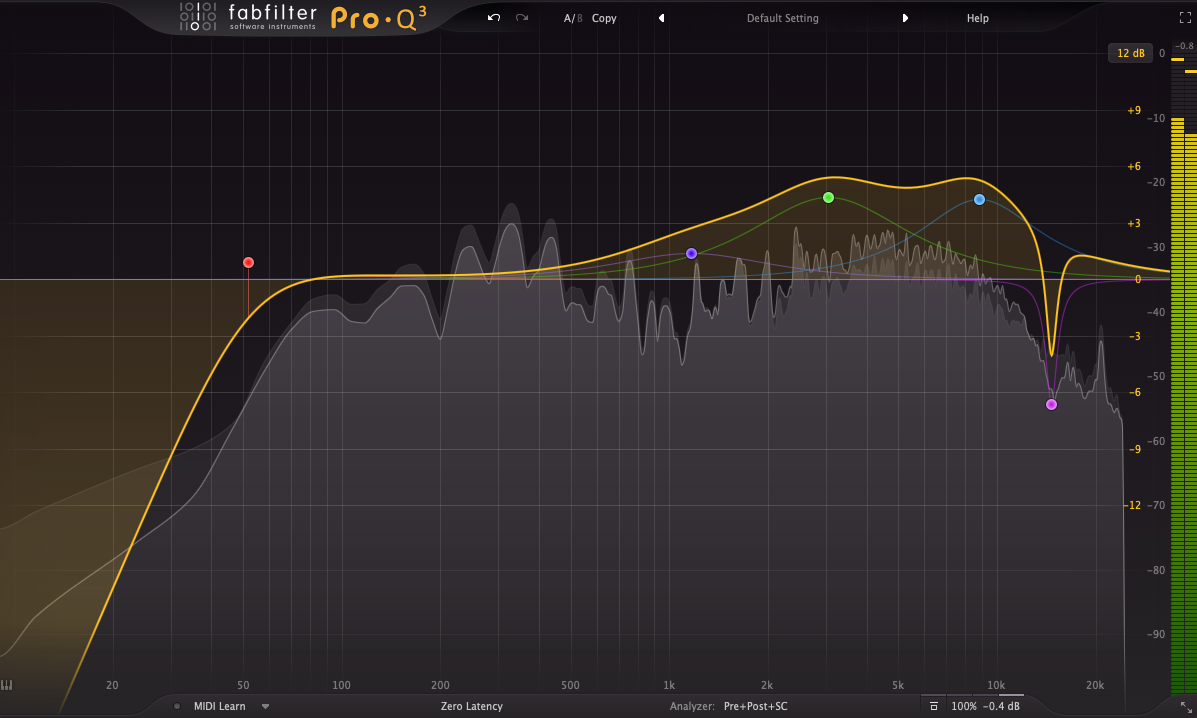
Task: Open the Analyzer Pre+Post+SC settings
Action: [x=755, y=706]
